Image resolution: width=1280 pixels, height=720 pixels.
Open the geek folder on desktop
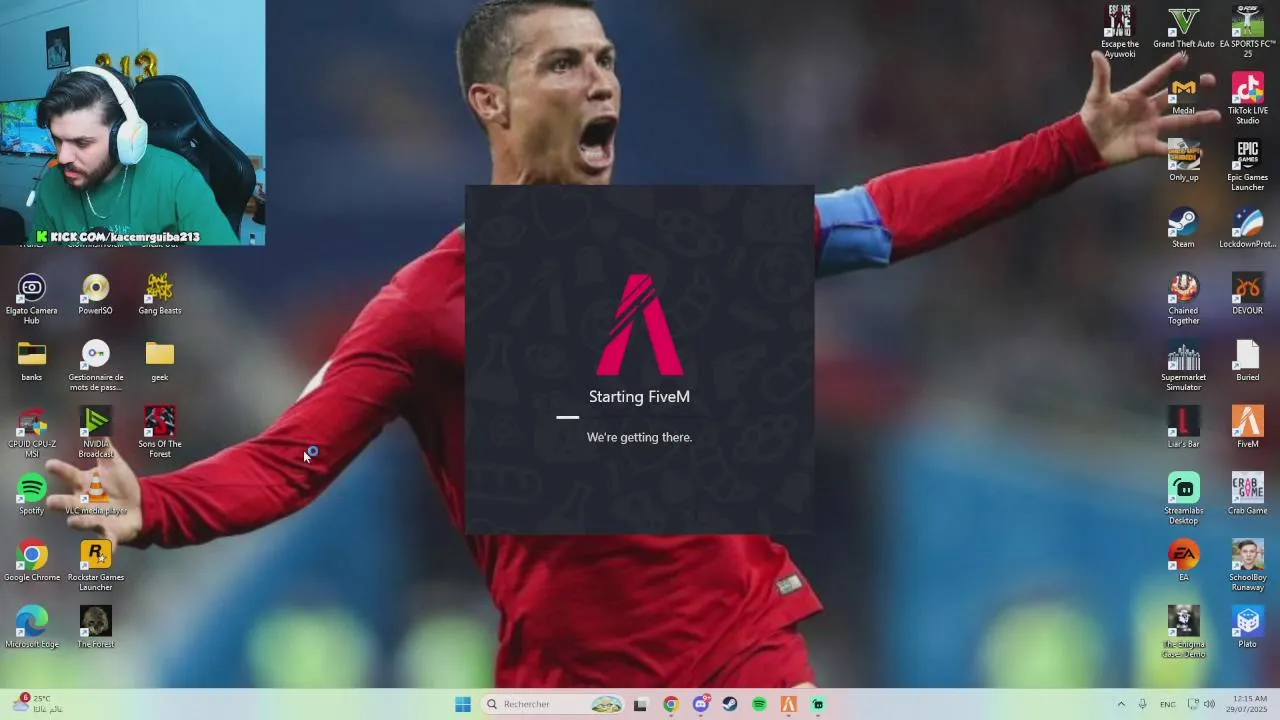pyautogui.click(x=159, y=361)
